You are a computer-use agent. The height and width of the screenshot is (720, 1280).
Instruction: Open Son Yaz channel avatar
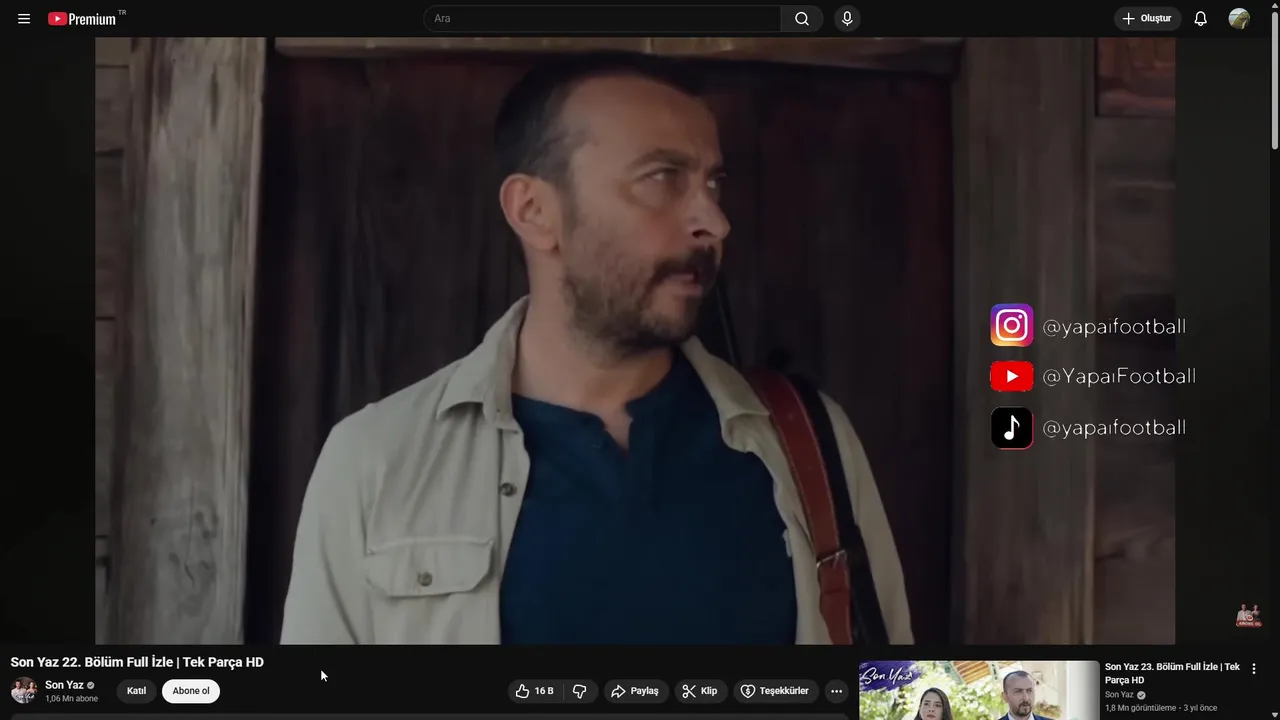click(x=24, y=691)
